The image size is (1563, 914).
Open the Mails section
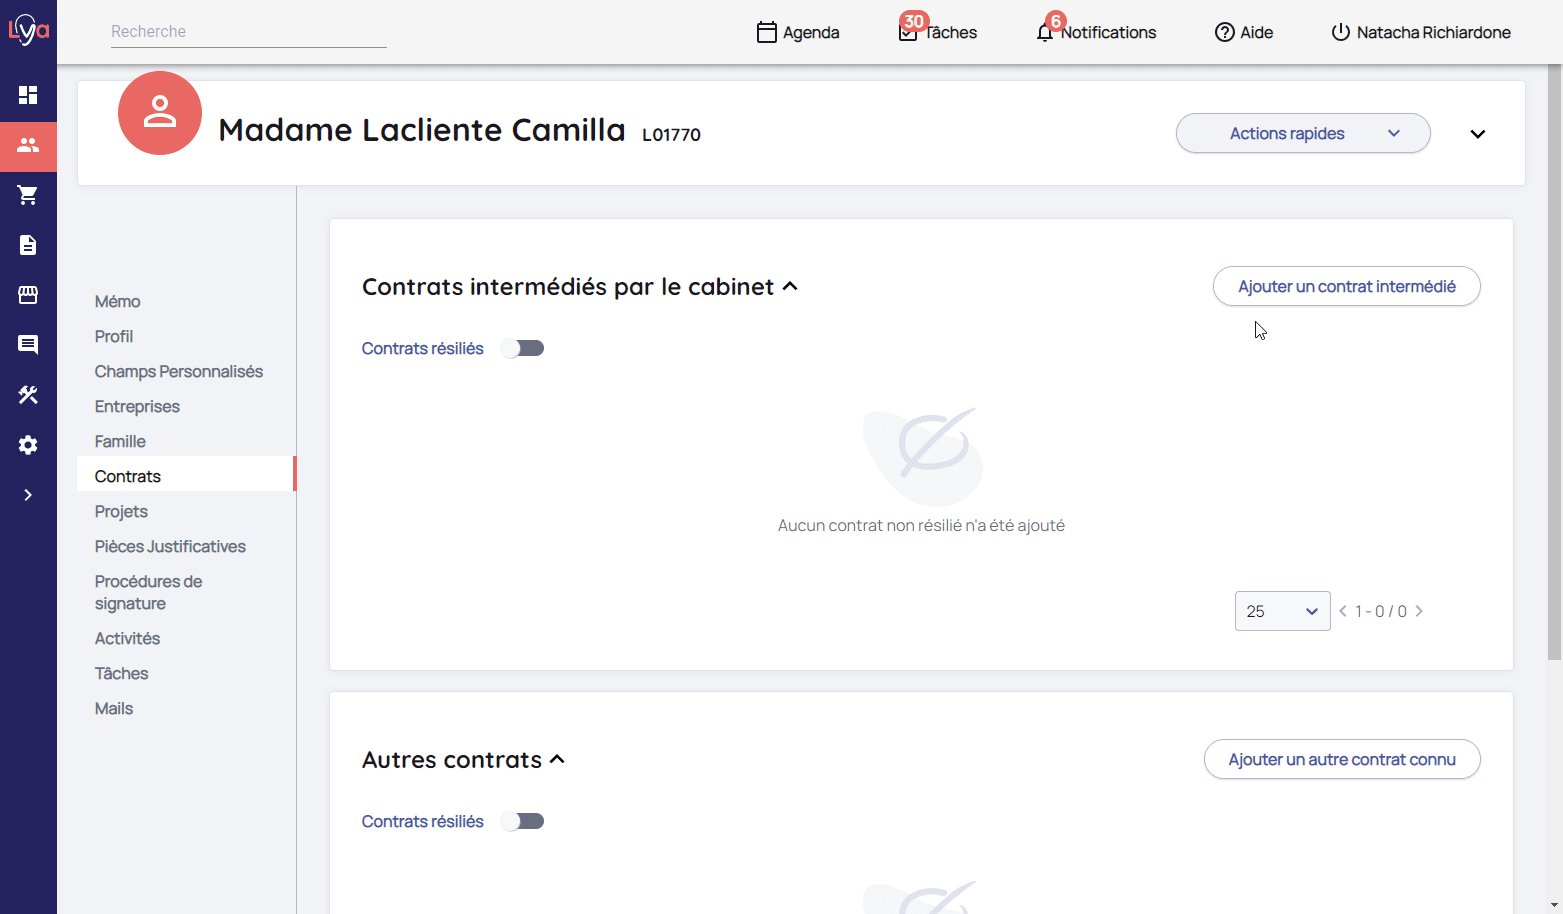[114, 708]
